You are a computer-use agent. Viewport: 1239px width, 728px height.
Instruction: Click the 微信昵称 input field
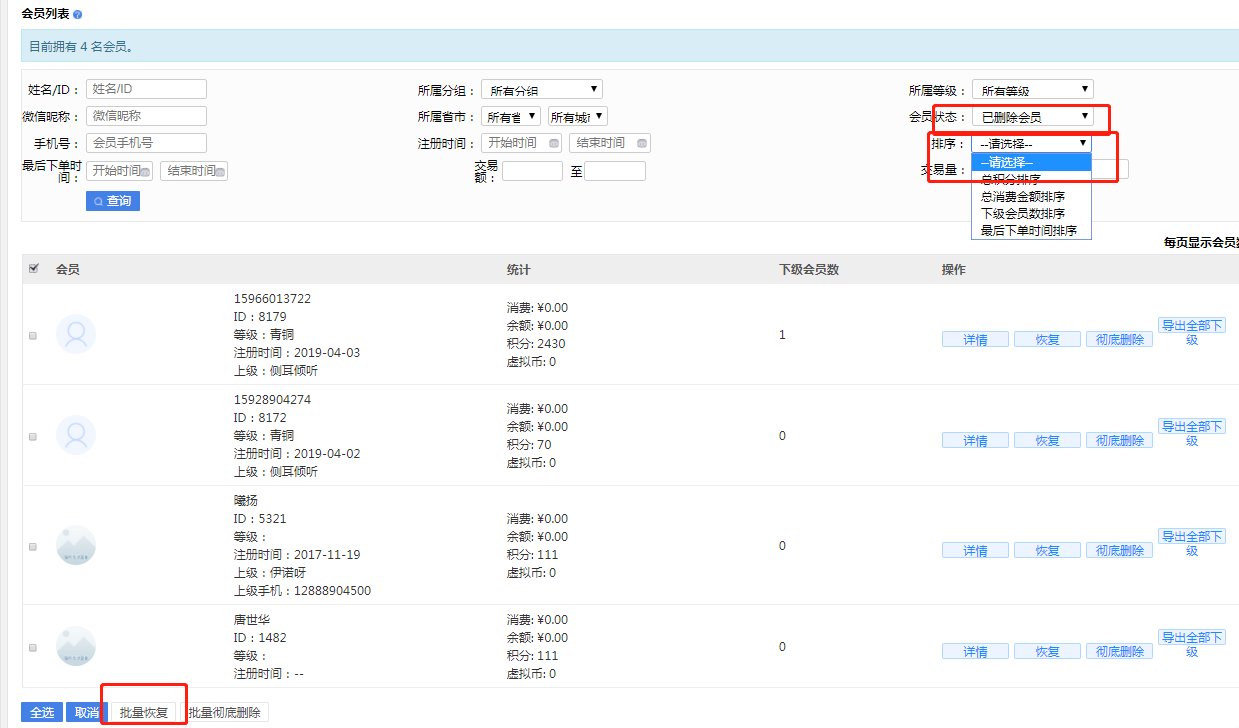[146, 117]
